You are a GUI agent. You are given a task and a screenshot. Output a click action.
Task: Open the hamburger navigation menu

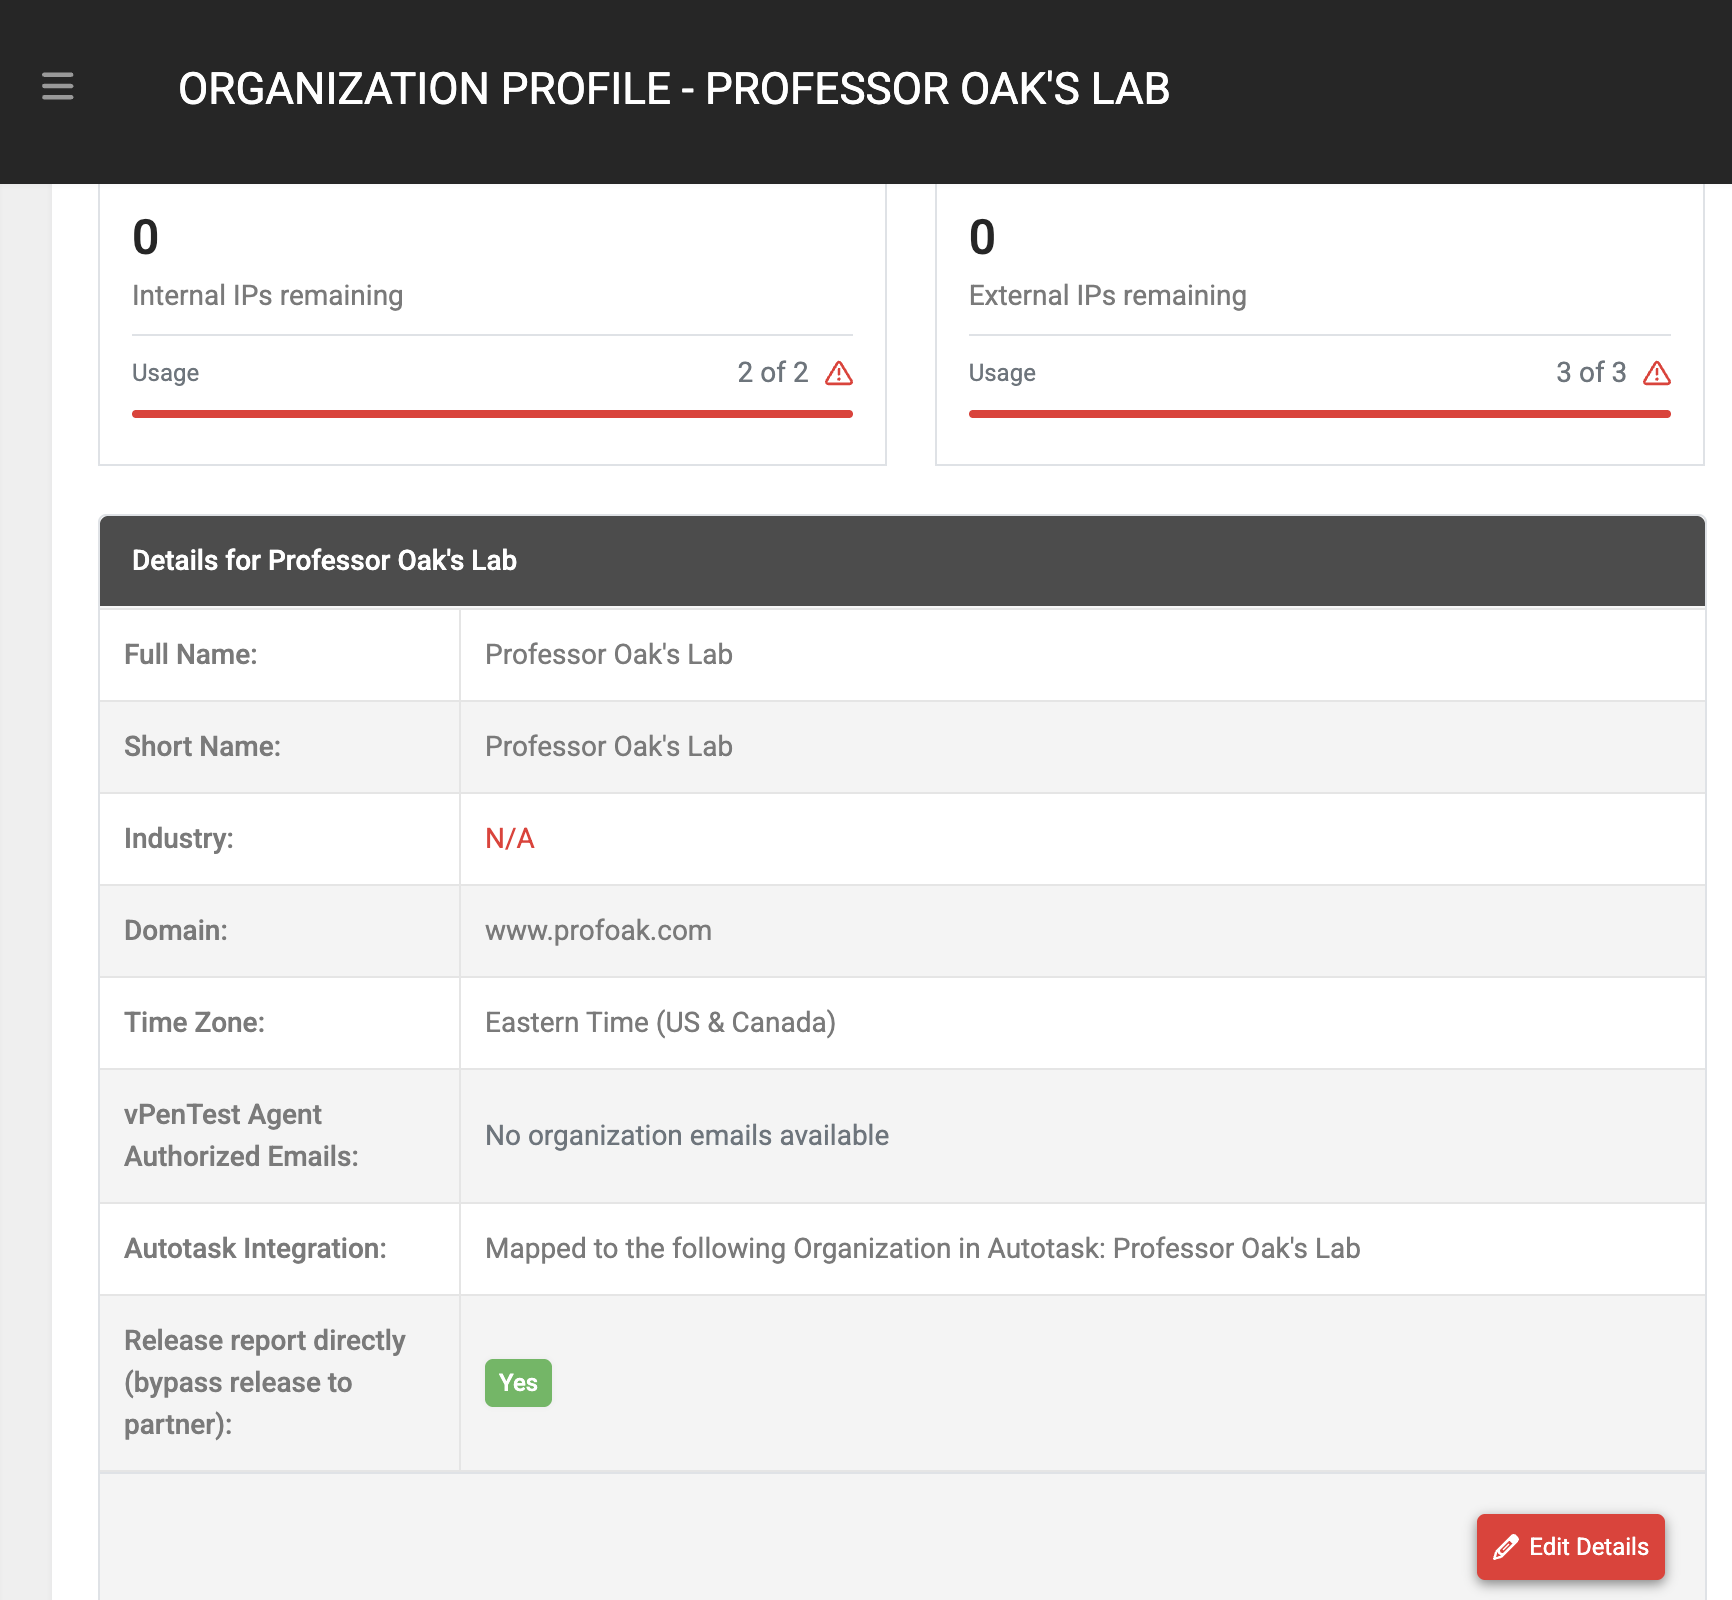click(x=58, y=87)
